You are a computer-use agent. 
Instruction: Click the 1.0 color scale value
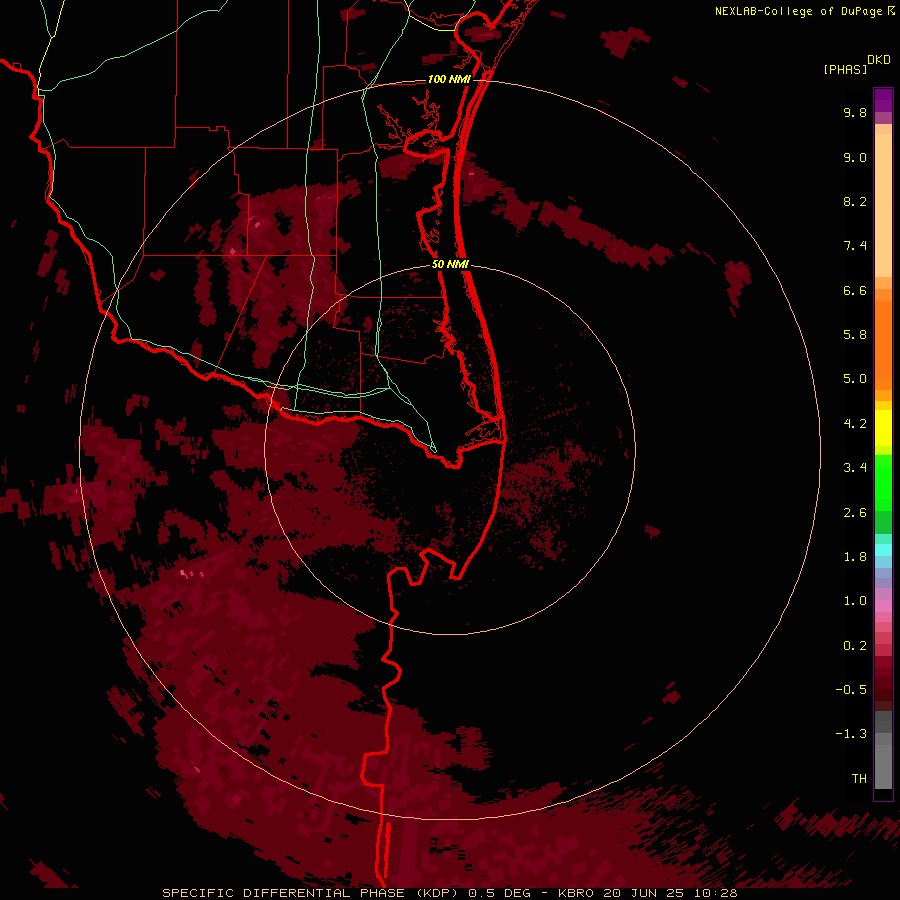click(x=855, y=601)
